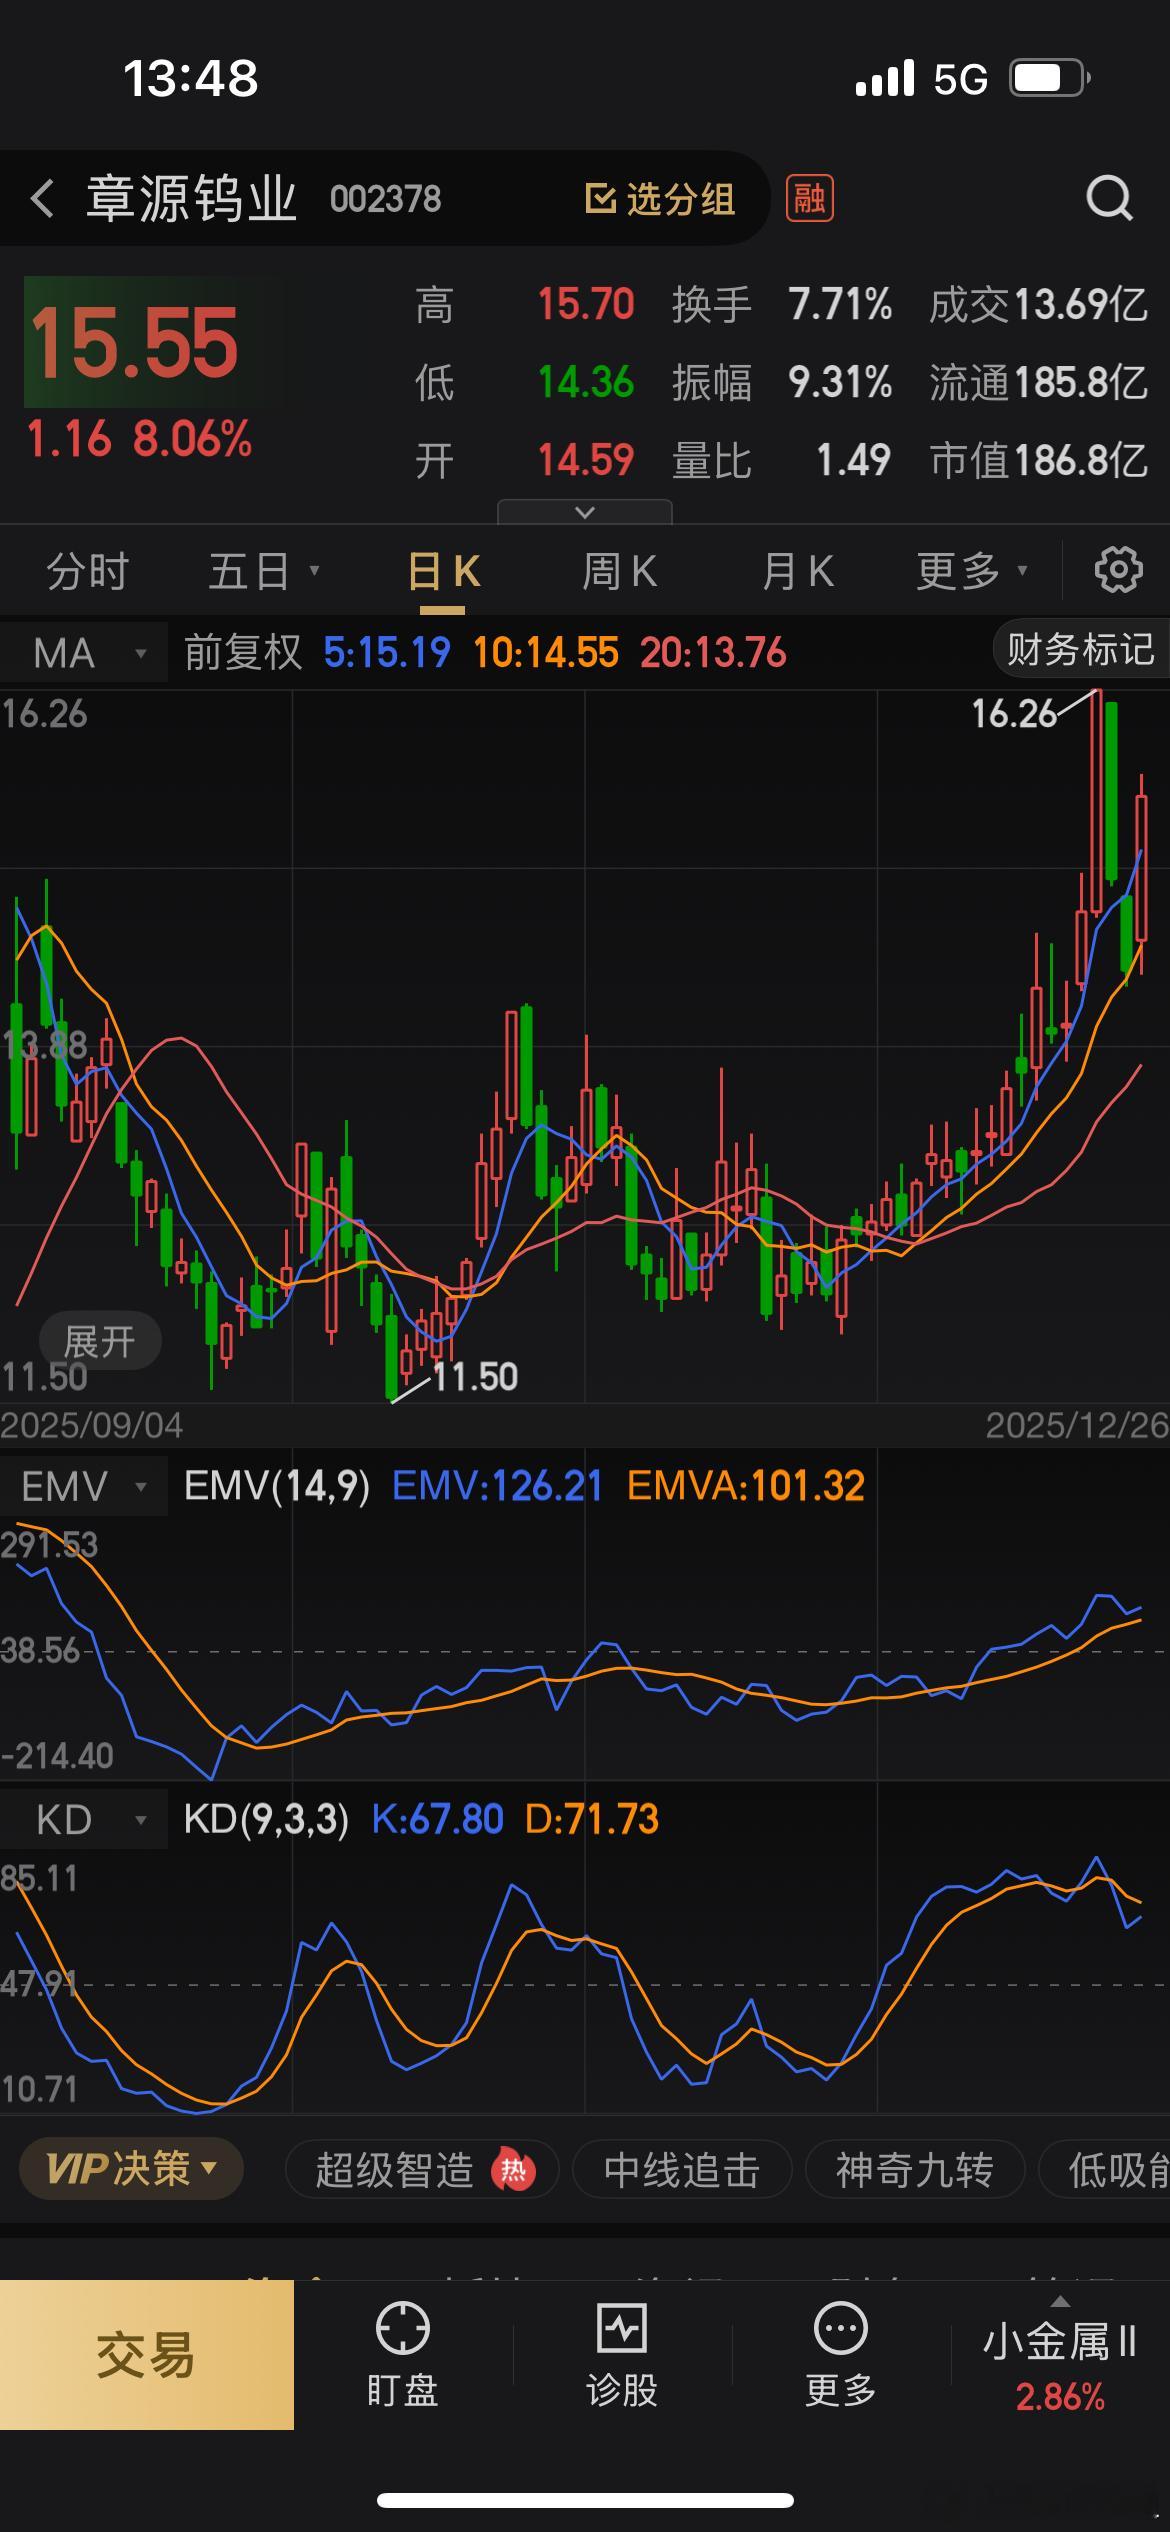Tap the end date 2025/12/26

(x=1077, y=1425)
